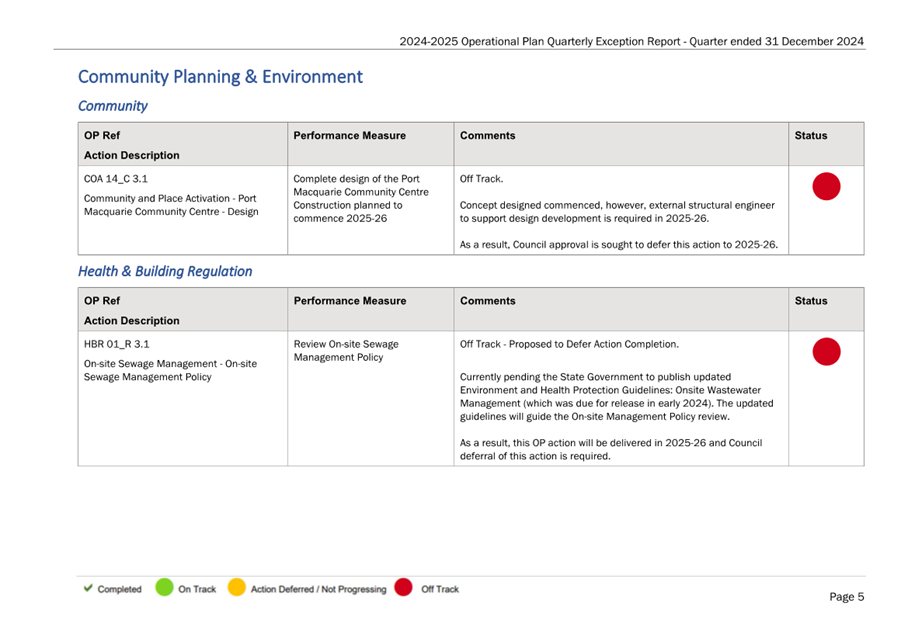908x641 pixels.
Task: Click the yellow Action Deferred legend circle
Action: (x=237, y=587)
